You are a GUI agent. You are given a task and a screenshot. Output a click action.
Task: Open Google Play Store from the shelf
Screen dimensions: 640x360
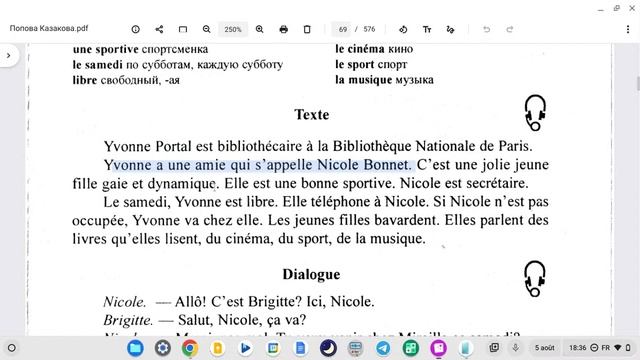(245, 348)
